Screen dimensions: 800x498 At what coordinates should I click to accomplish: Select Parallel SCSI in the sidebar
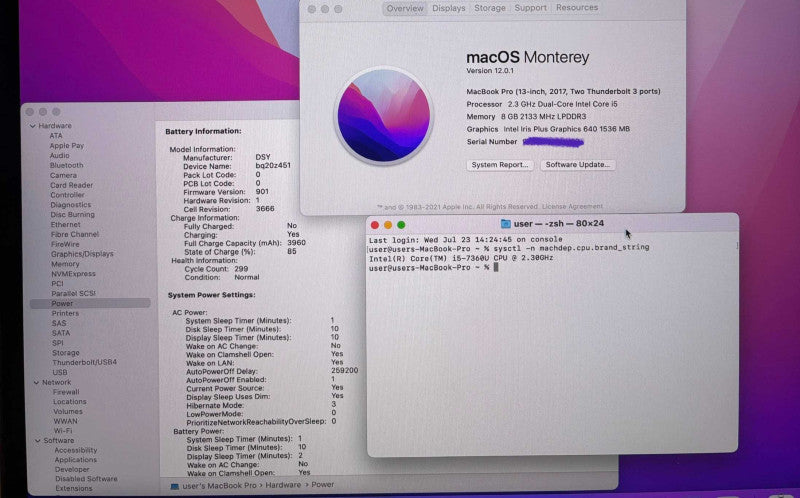pos(73,294)
